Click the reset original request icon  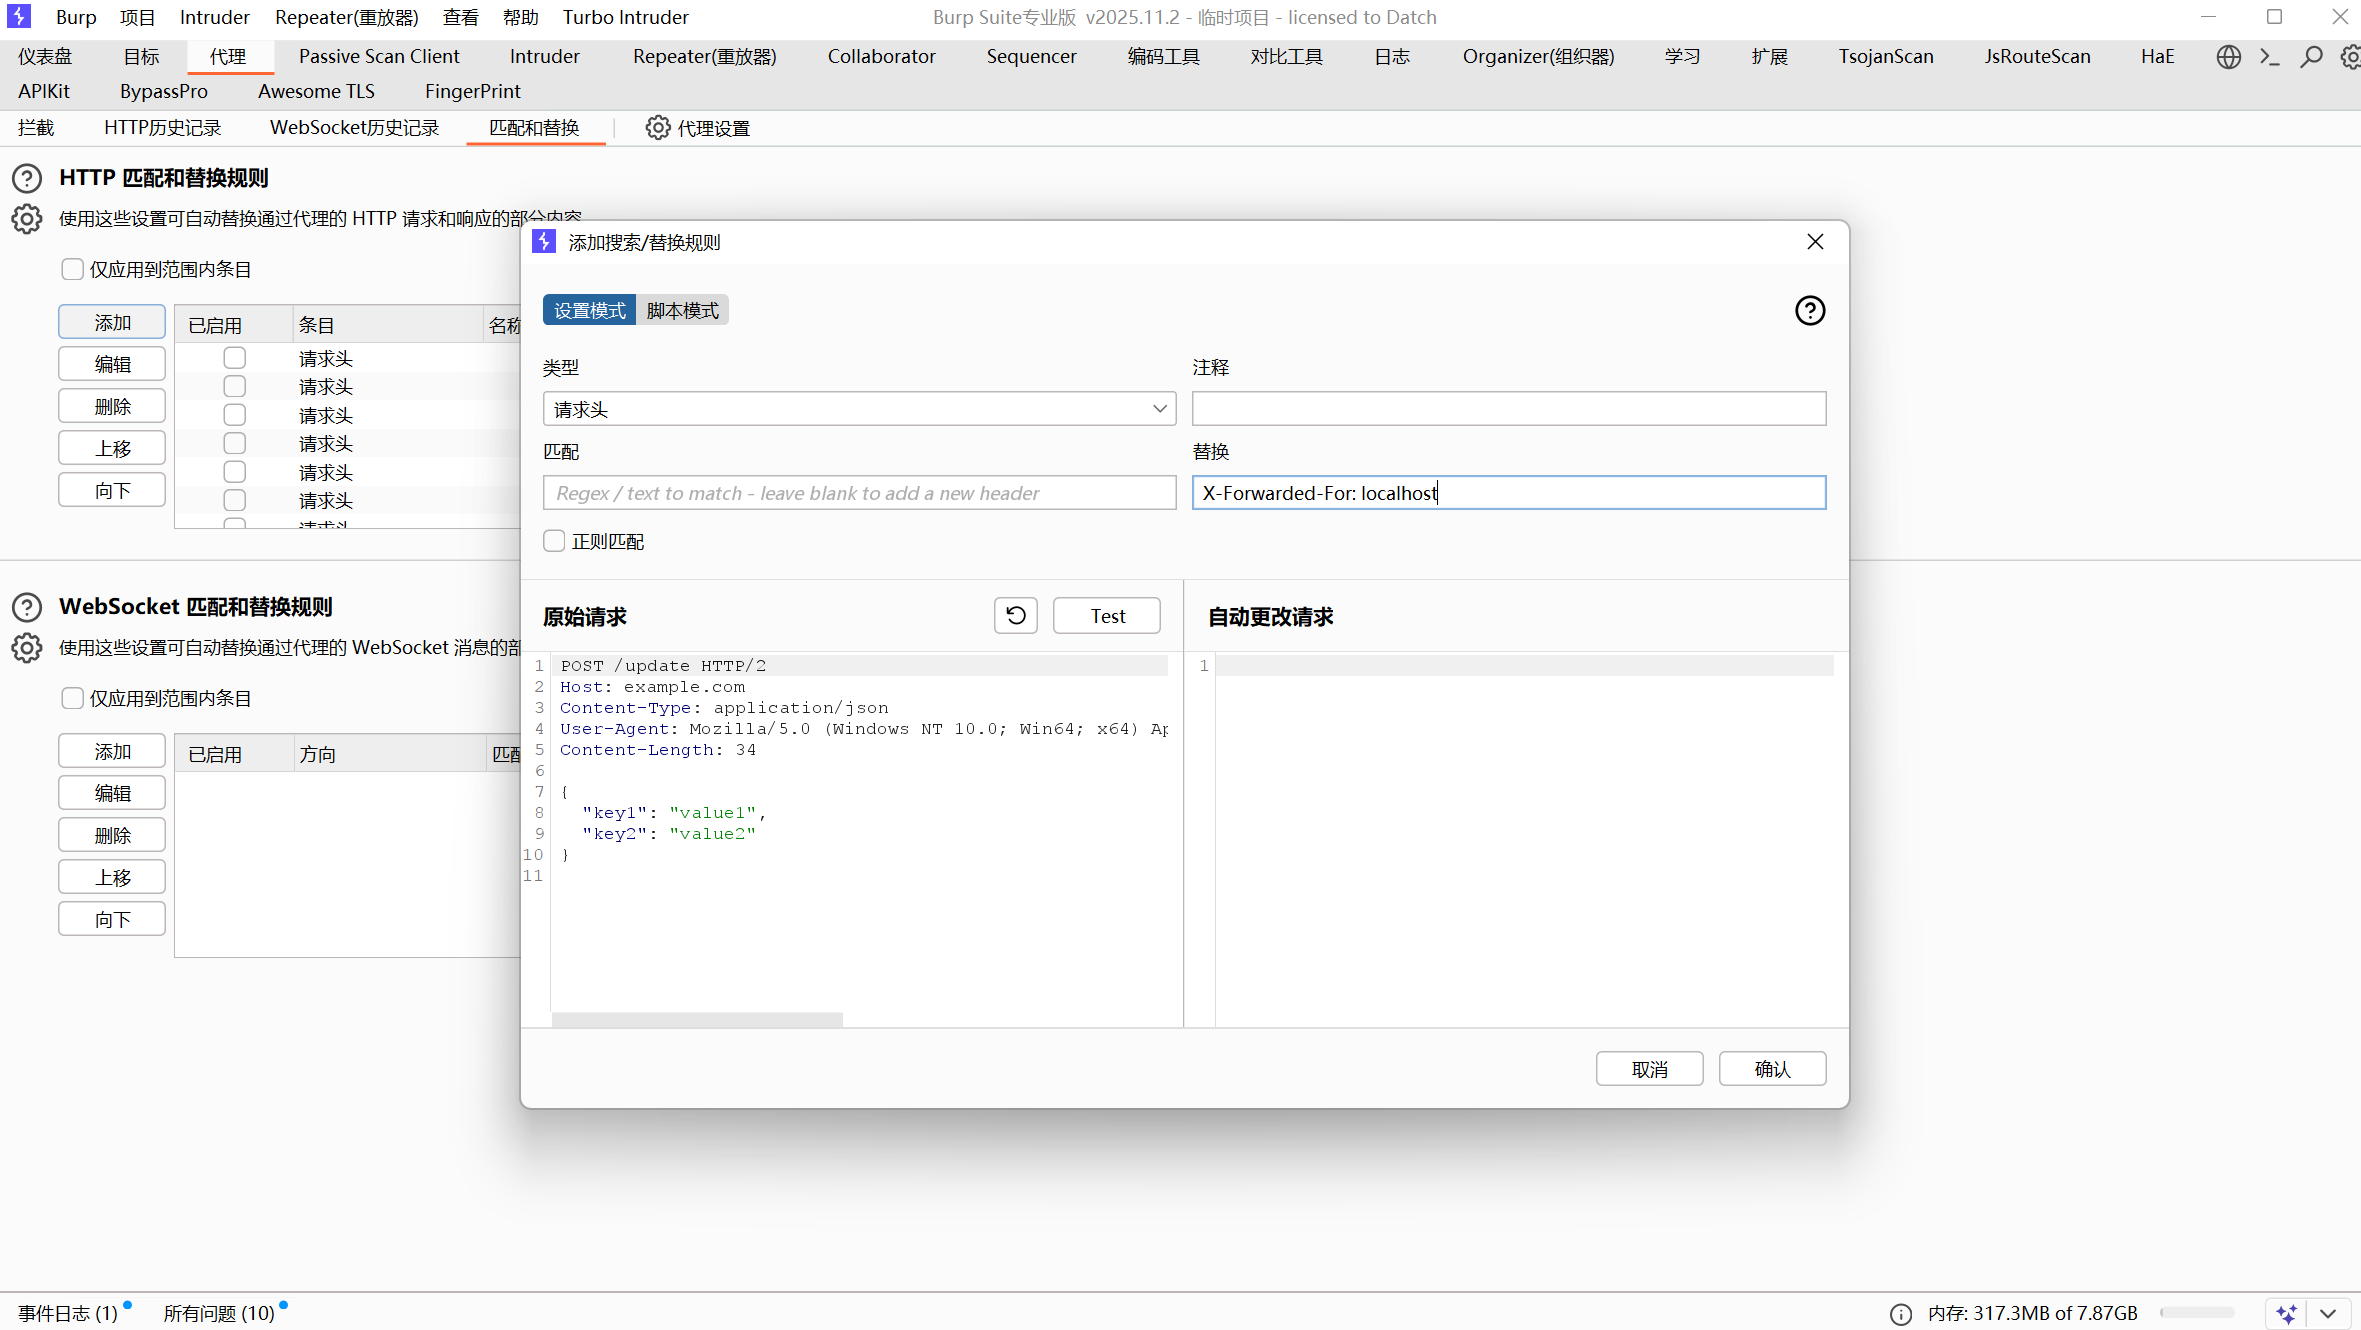click(x=1015, y=616)
